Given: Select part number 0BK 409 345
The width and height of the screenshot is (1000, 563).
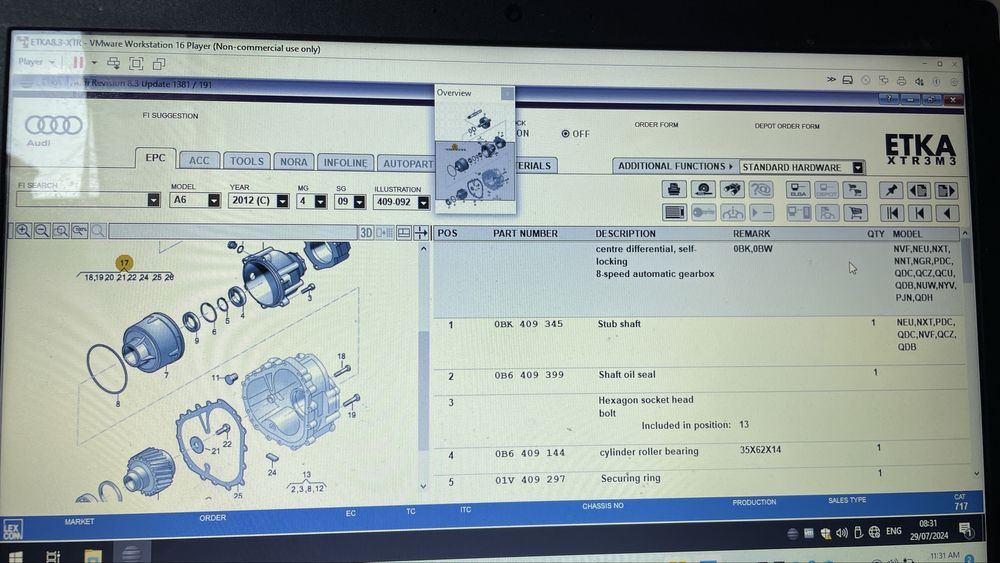Looking at the screenshot, I should click(x=529, y=324).
